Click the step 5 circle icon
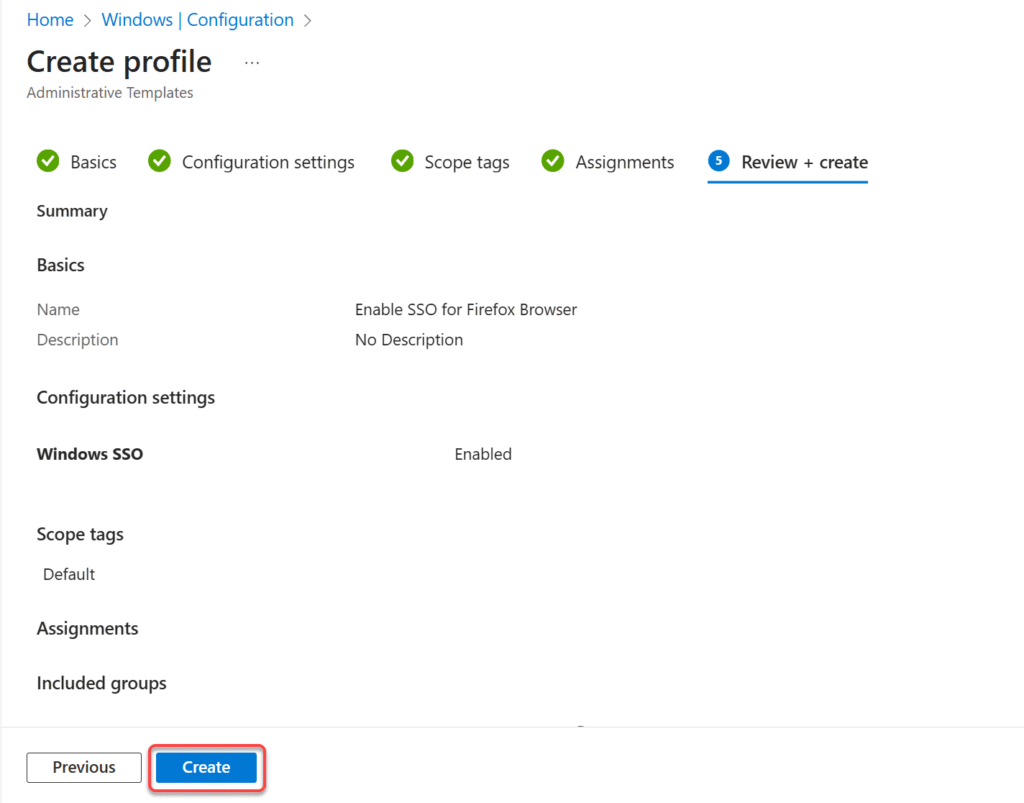1024x803 pixels. tap(718, 161)
